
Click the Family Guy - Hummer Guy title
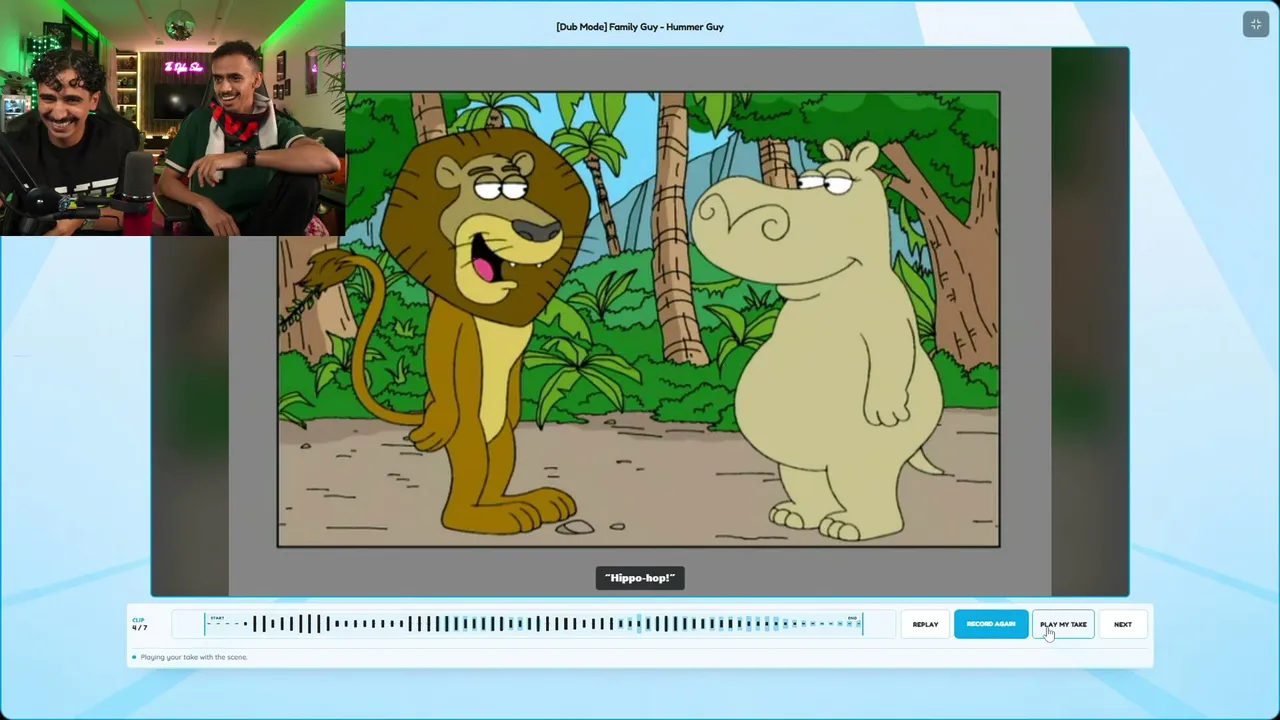[x=640, y=27]
